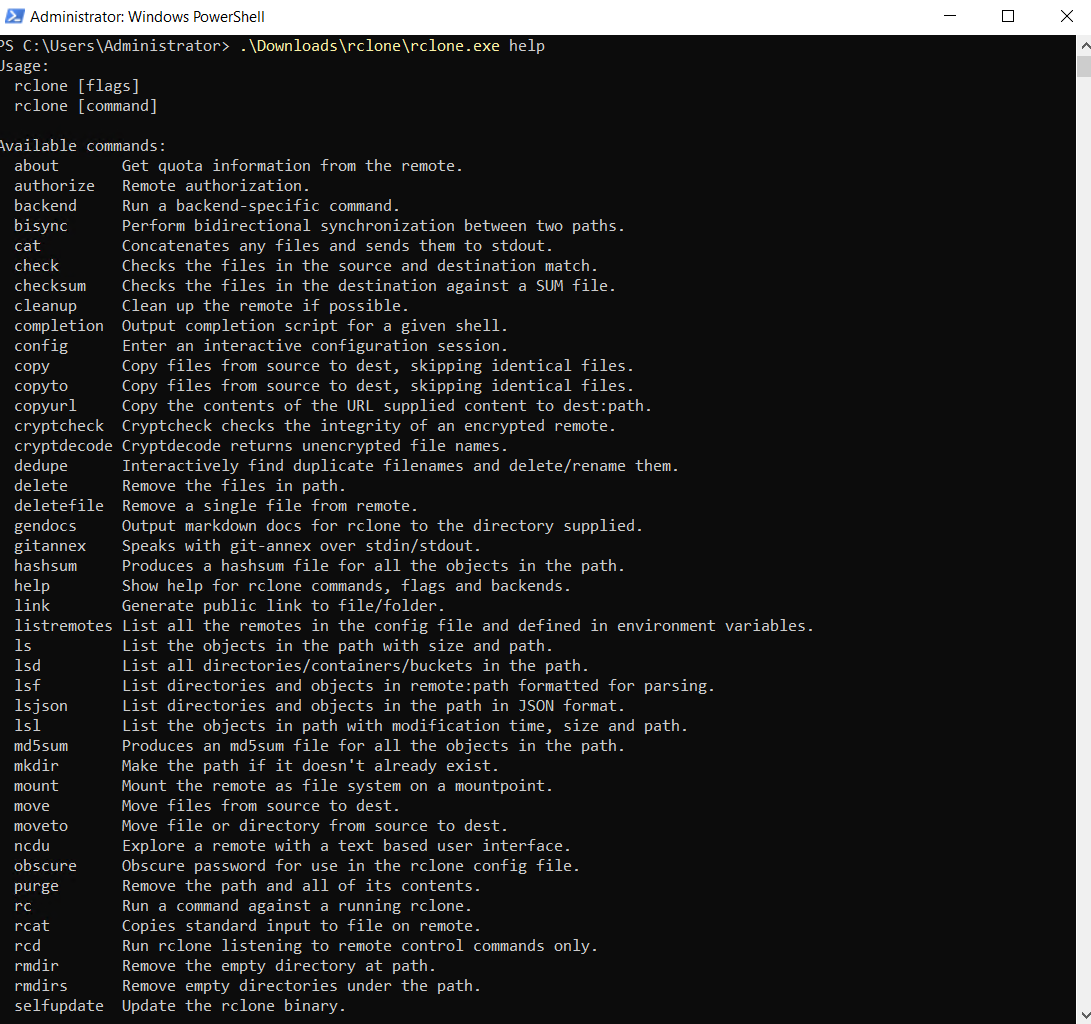Click the 'config' command name in the list
Screen dimensions: 1091x1024
pos(41,346)
